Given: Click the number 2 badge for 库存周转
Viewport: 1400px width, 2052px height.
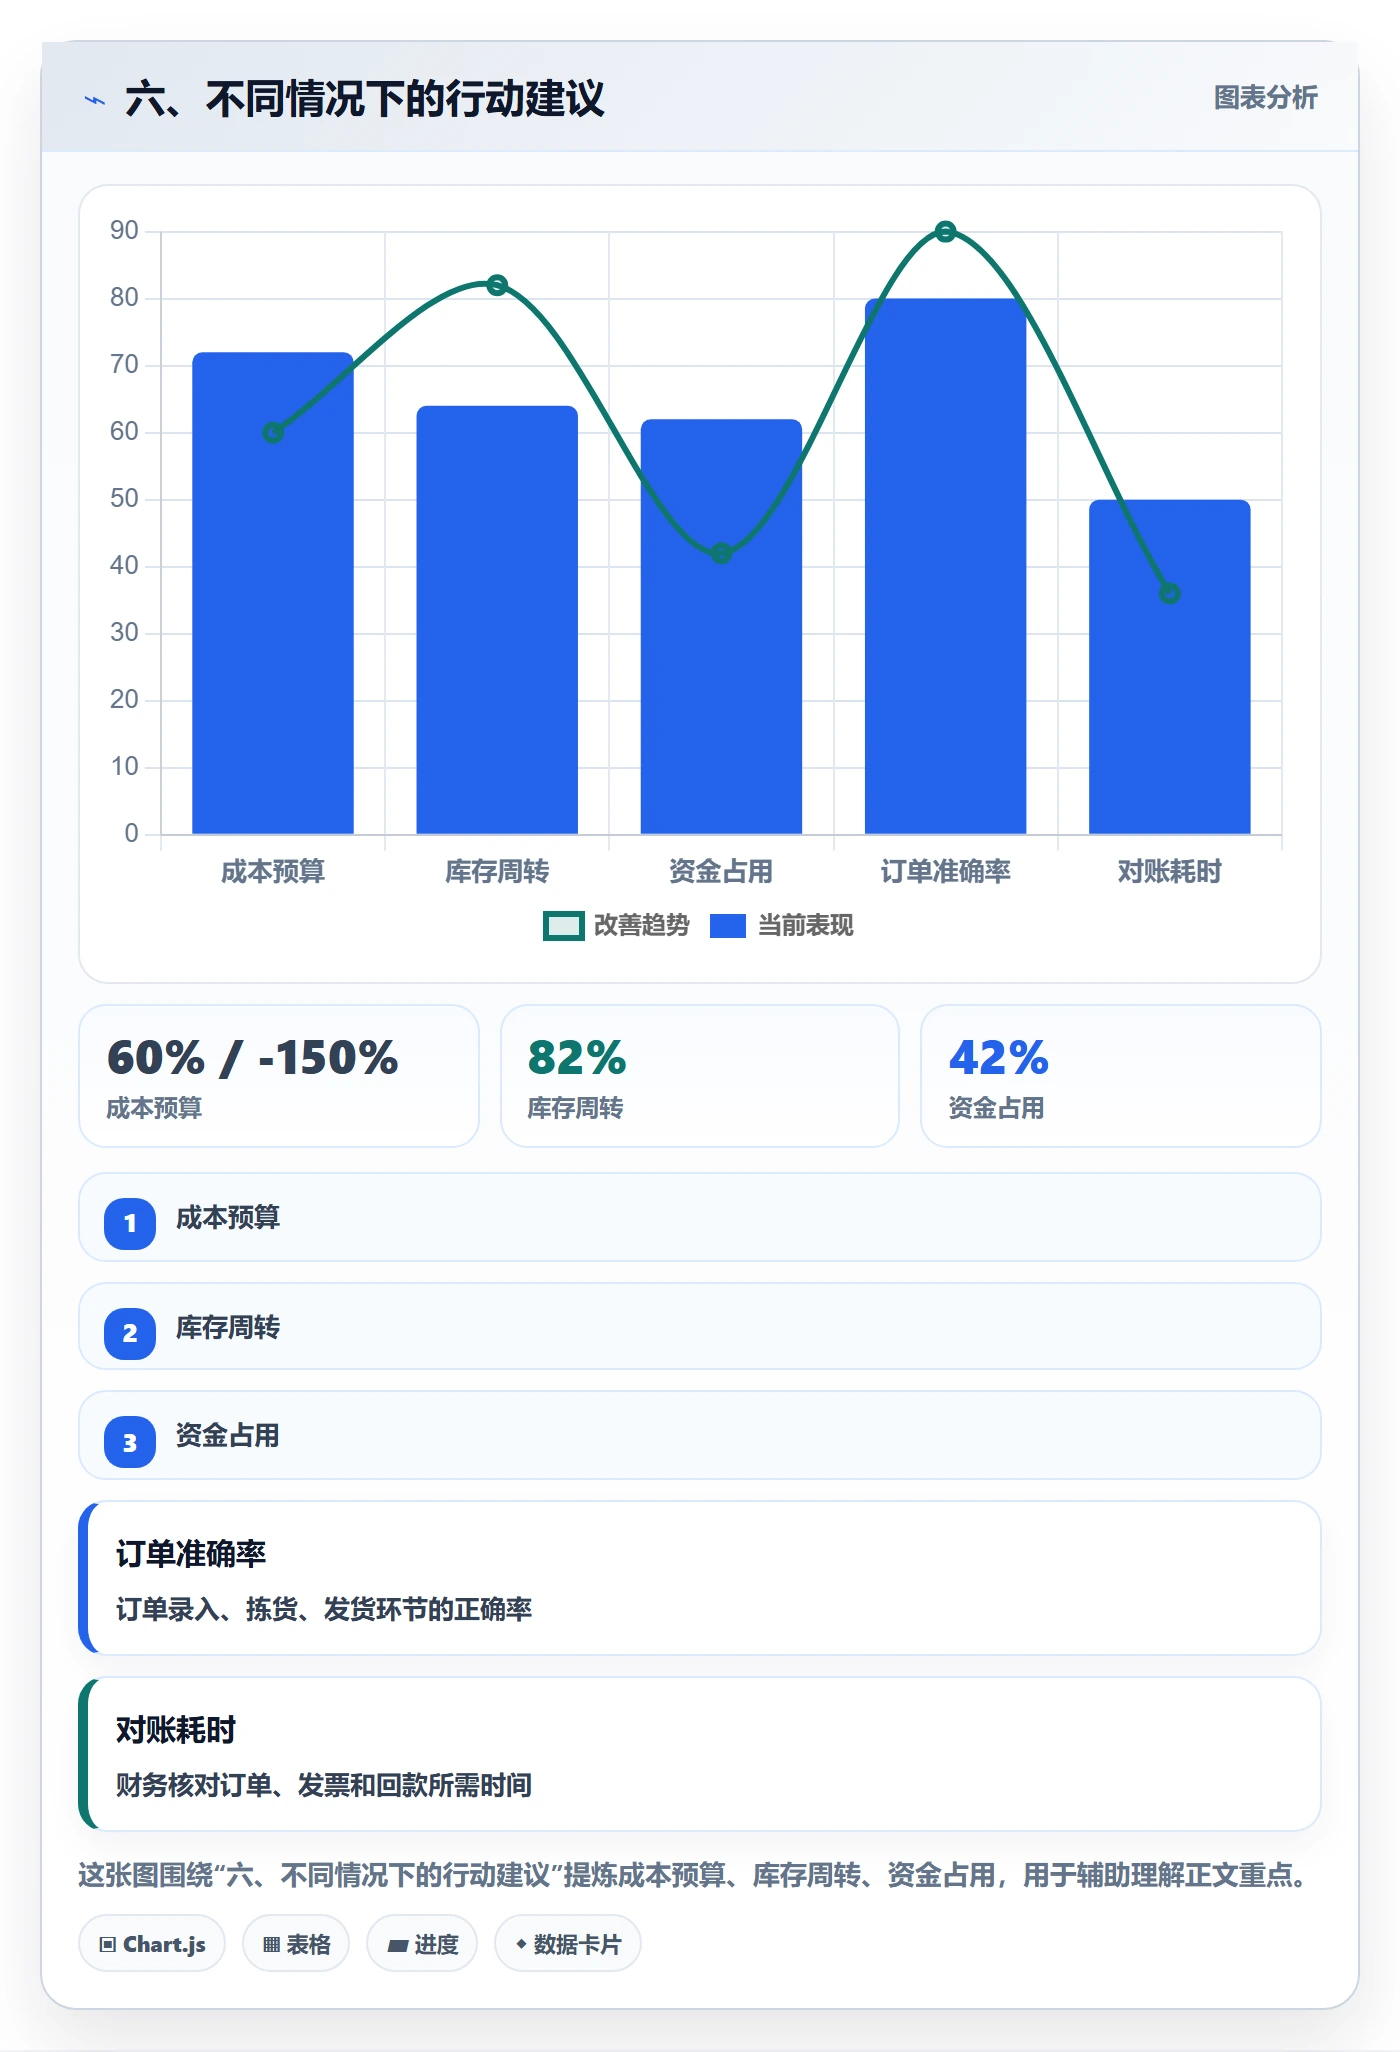Looking at the screenshot, I should click(x=130, y=1333).
